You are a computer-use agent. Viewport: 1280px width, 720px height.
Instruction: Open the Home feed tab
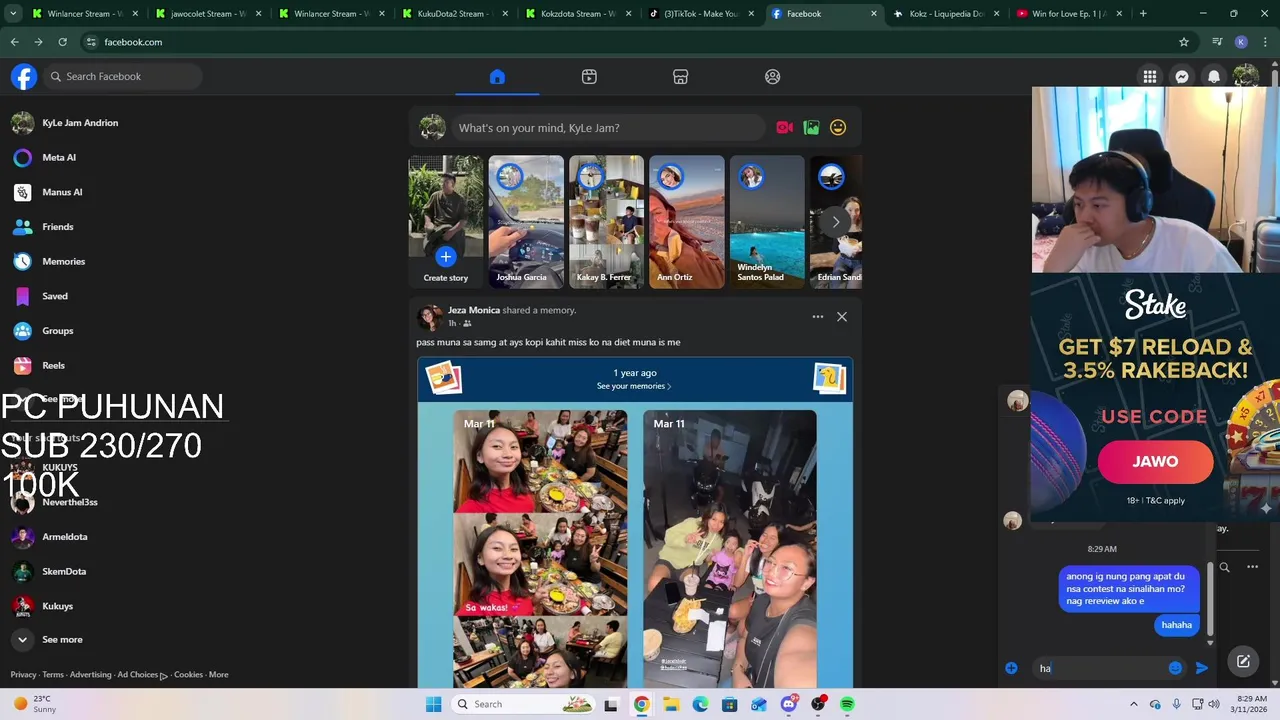point(497,77)
